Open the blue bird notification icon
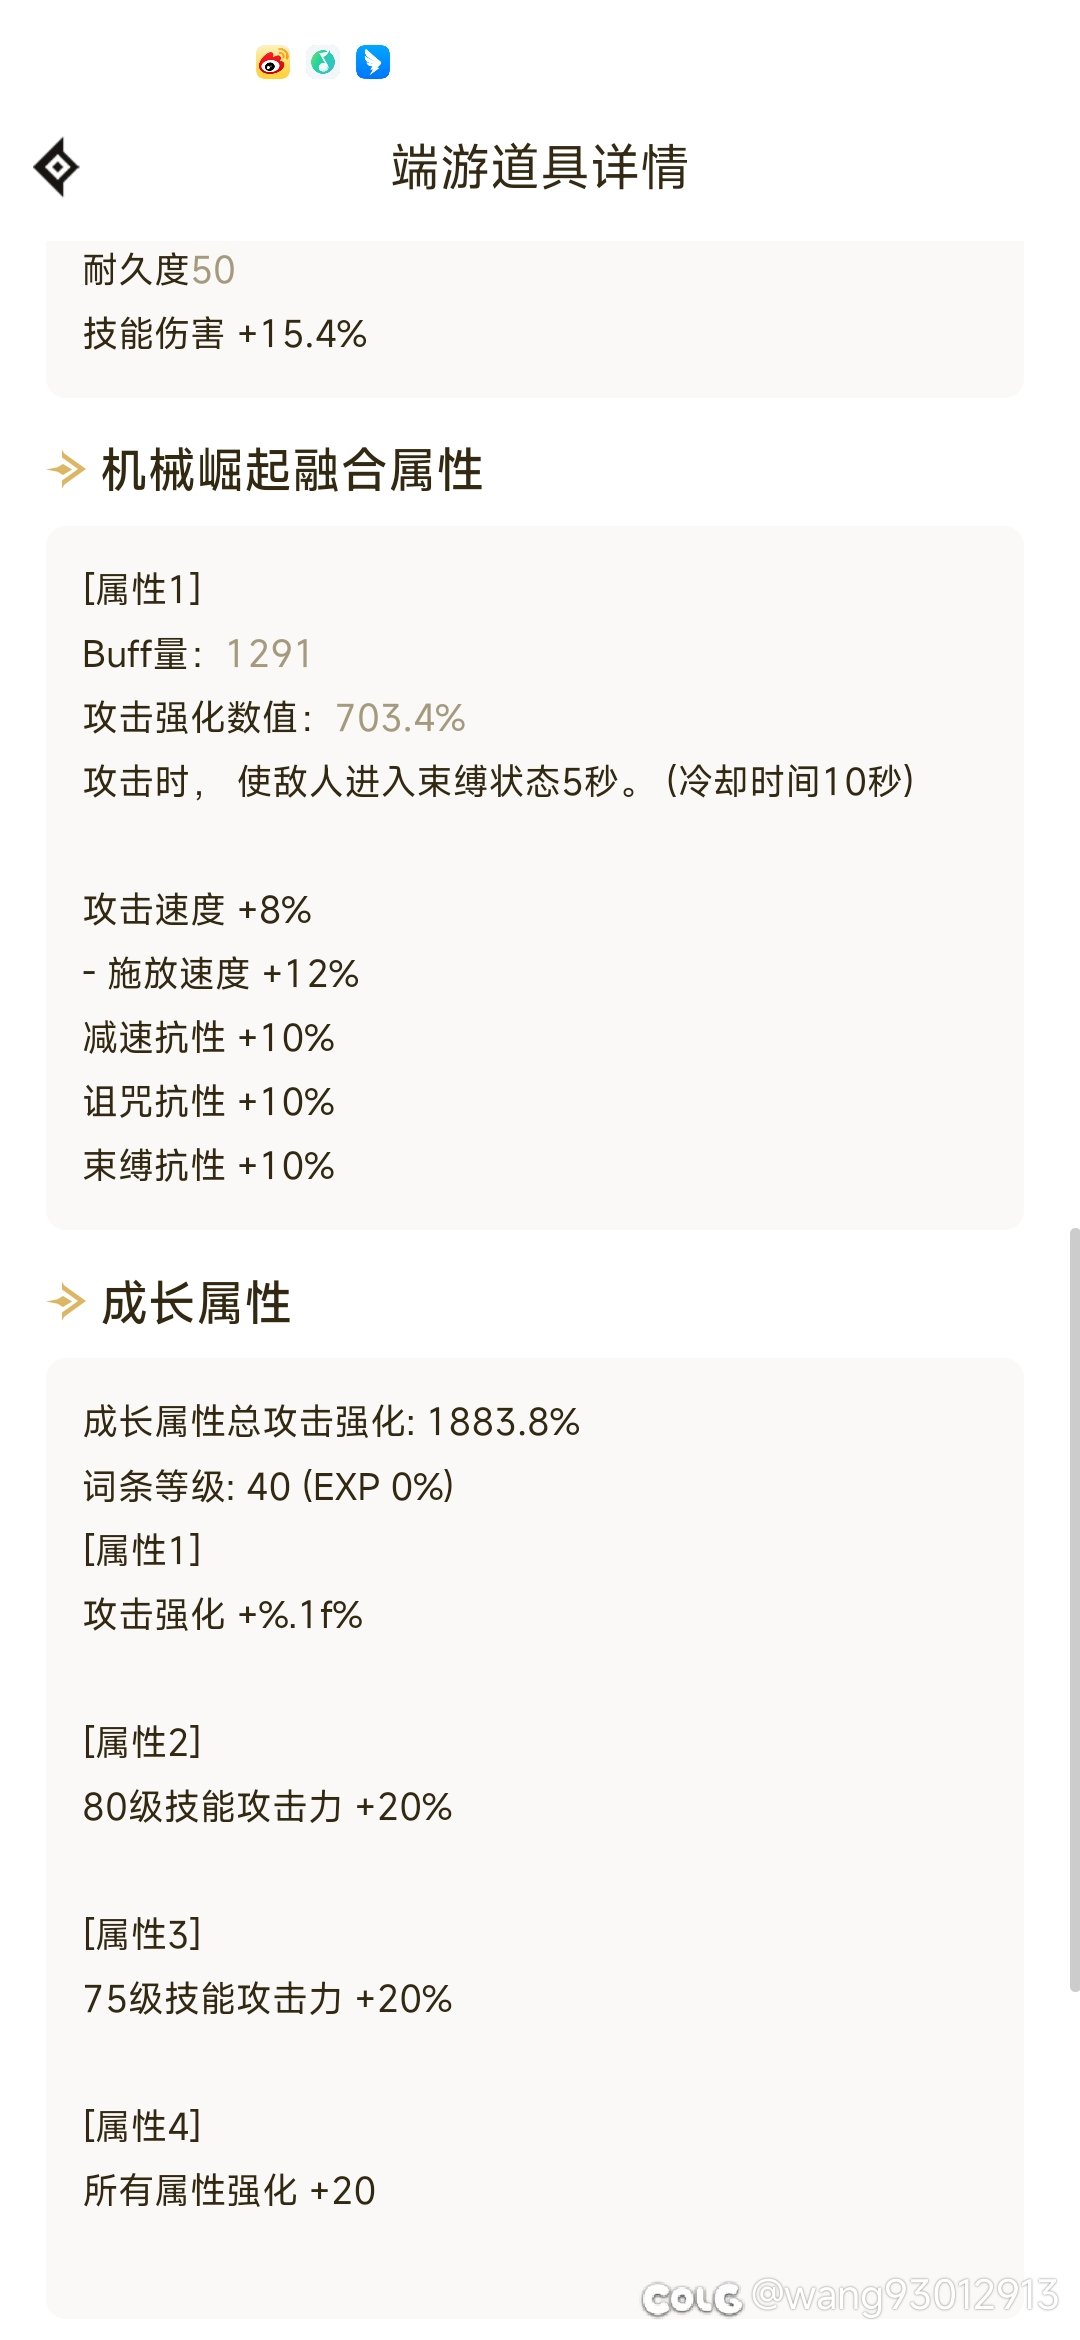This screenshot has width=1080, height=2340. pos(373,62)
